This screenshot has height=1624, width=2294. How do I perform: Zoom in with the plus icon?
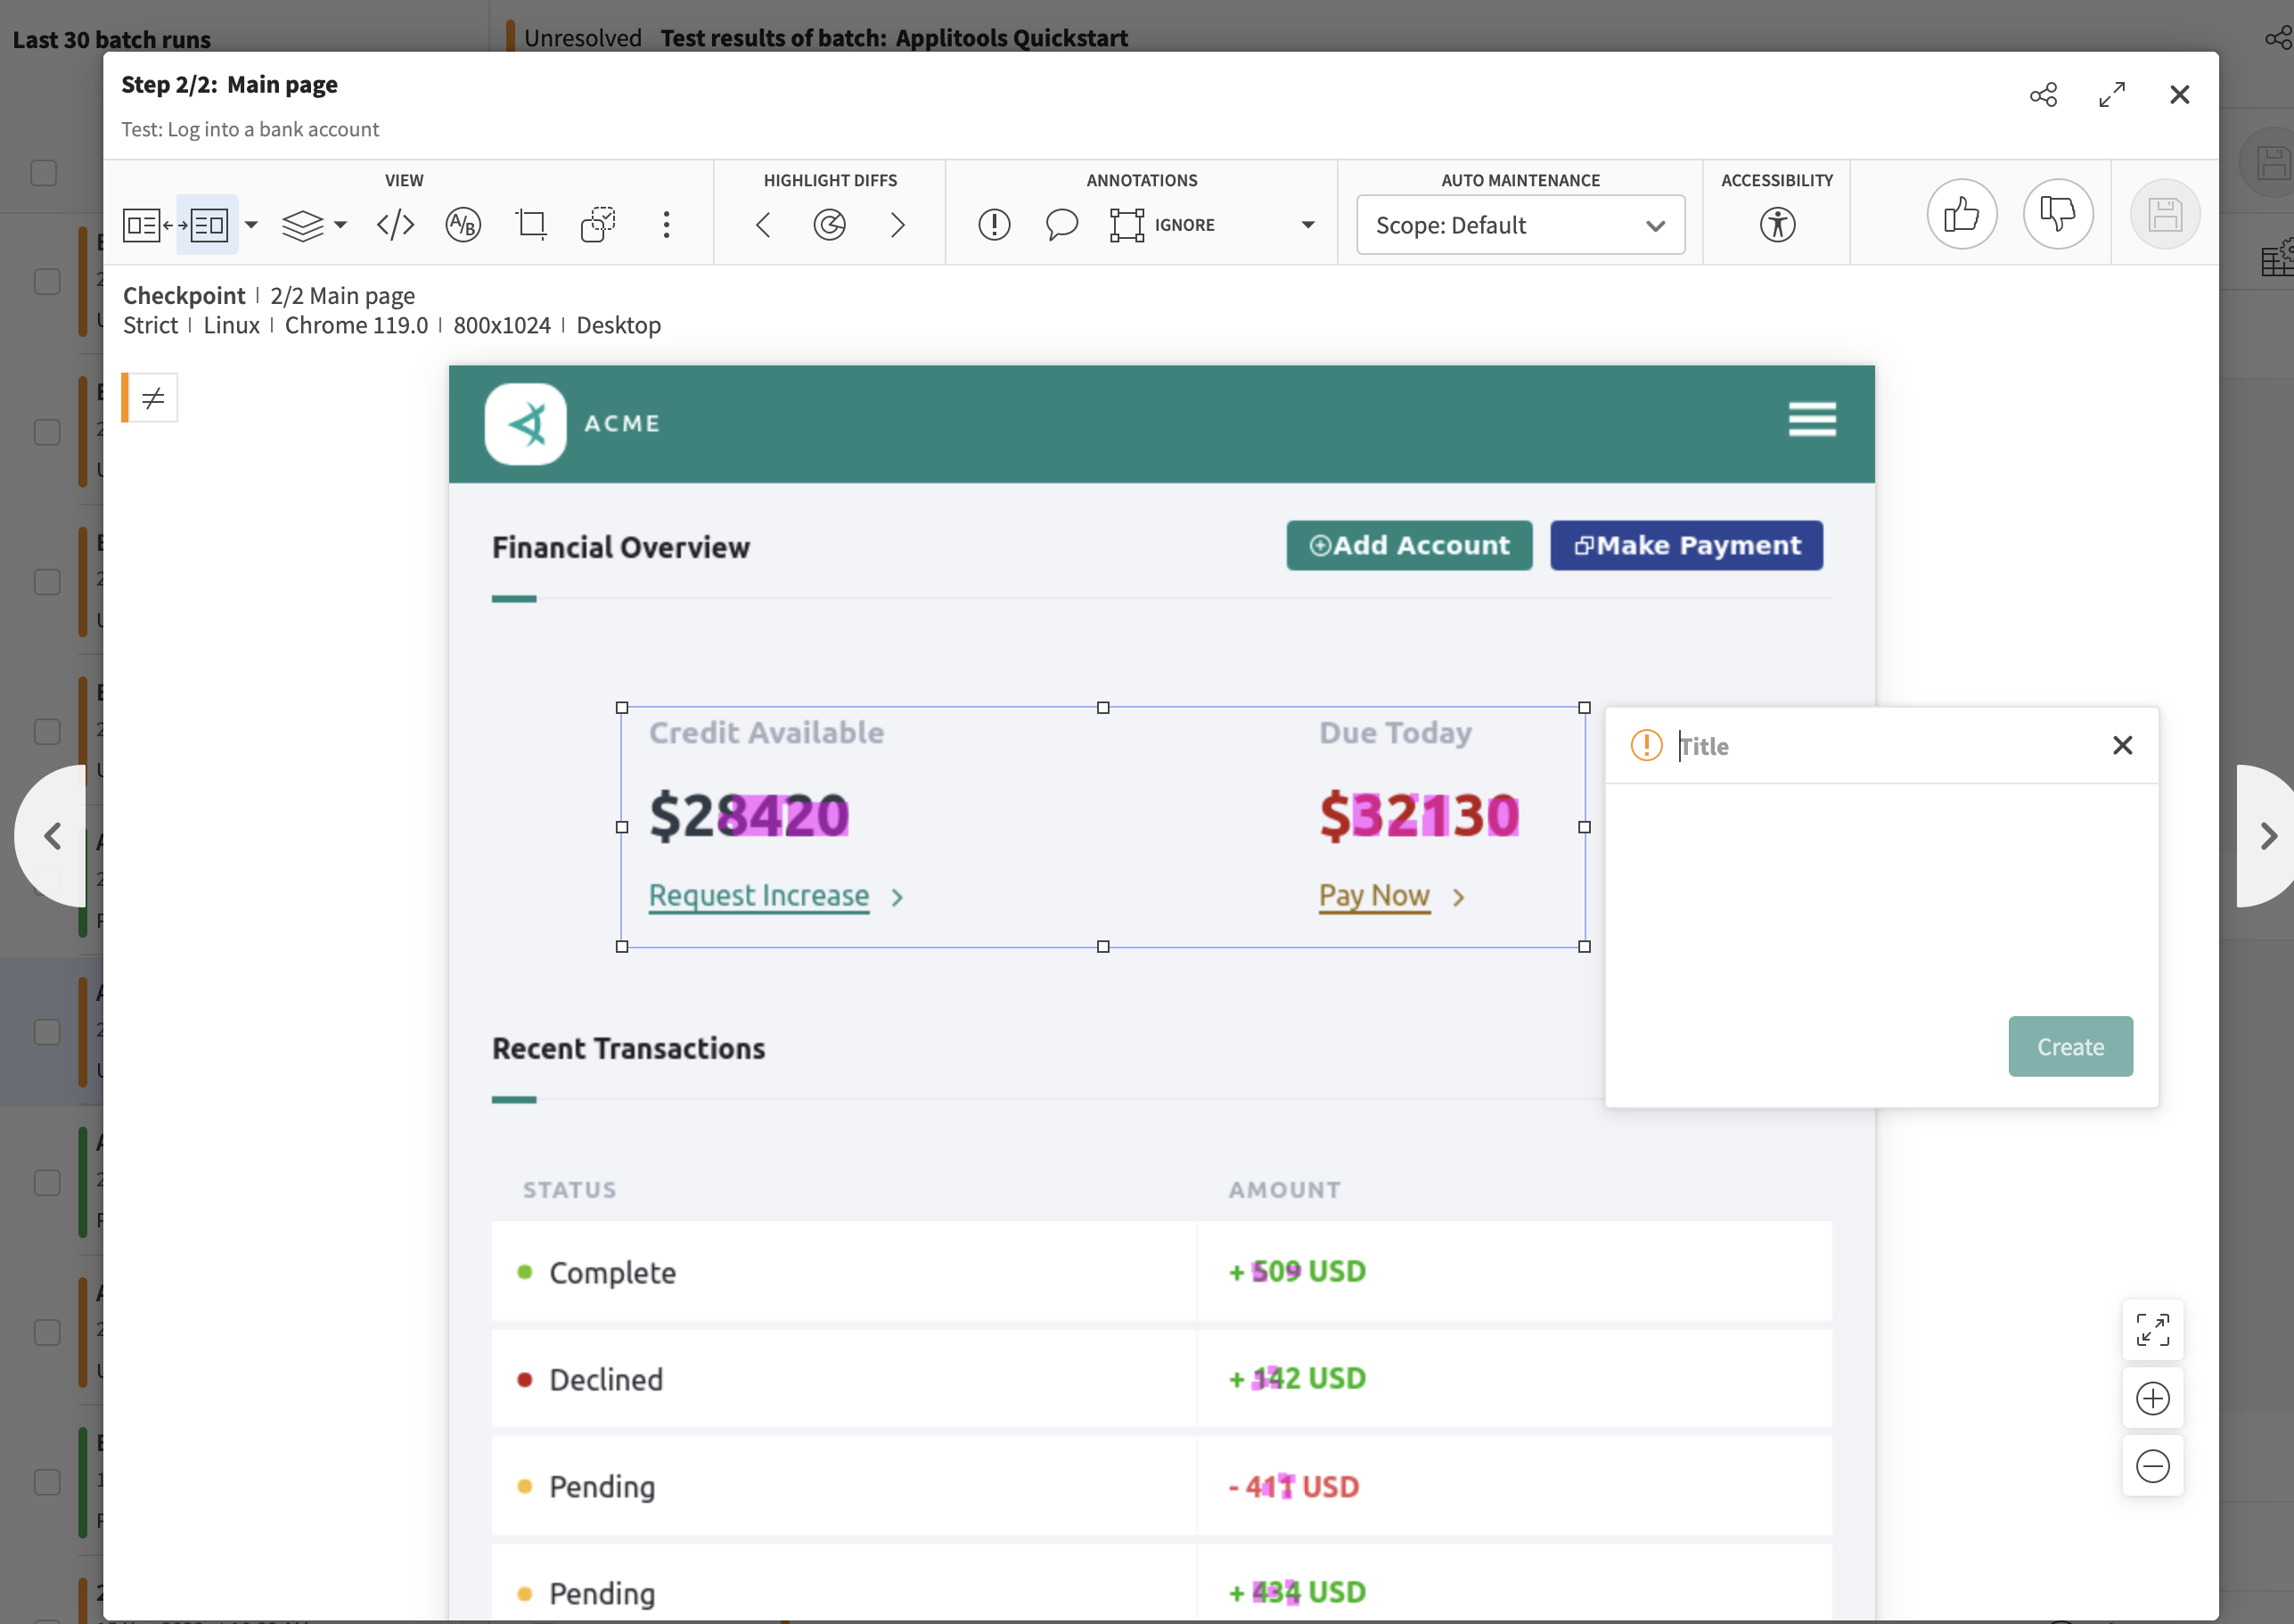pyautogui.click(x=2152, y=1398)
